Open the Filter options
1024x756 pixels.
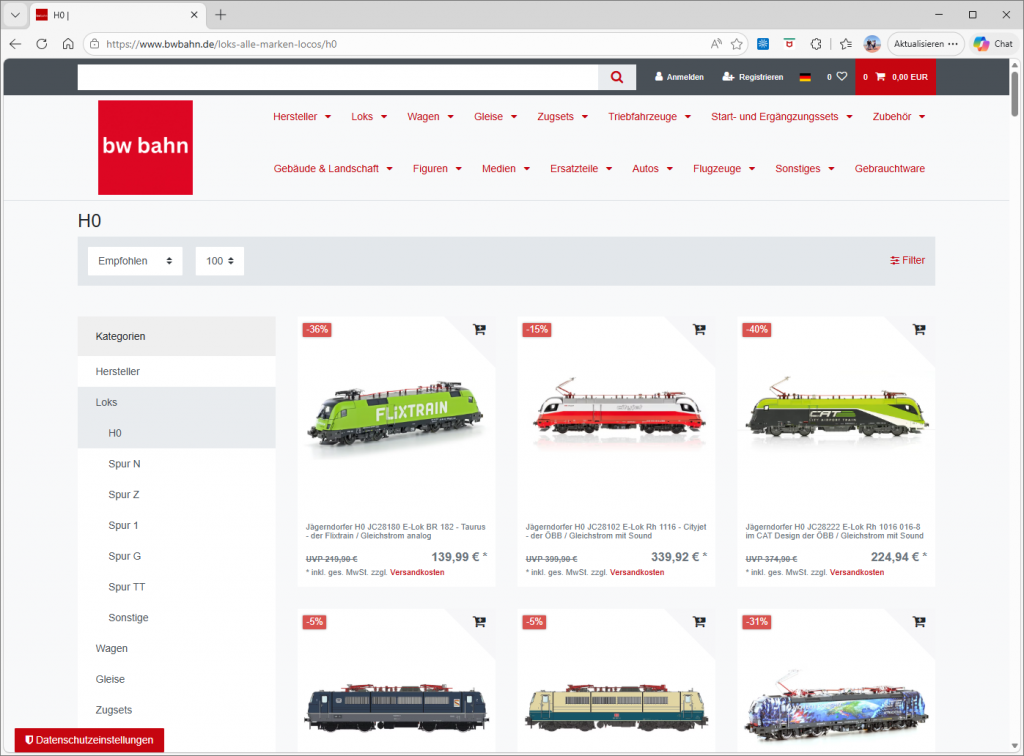907,260
